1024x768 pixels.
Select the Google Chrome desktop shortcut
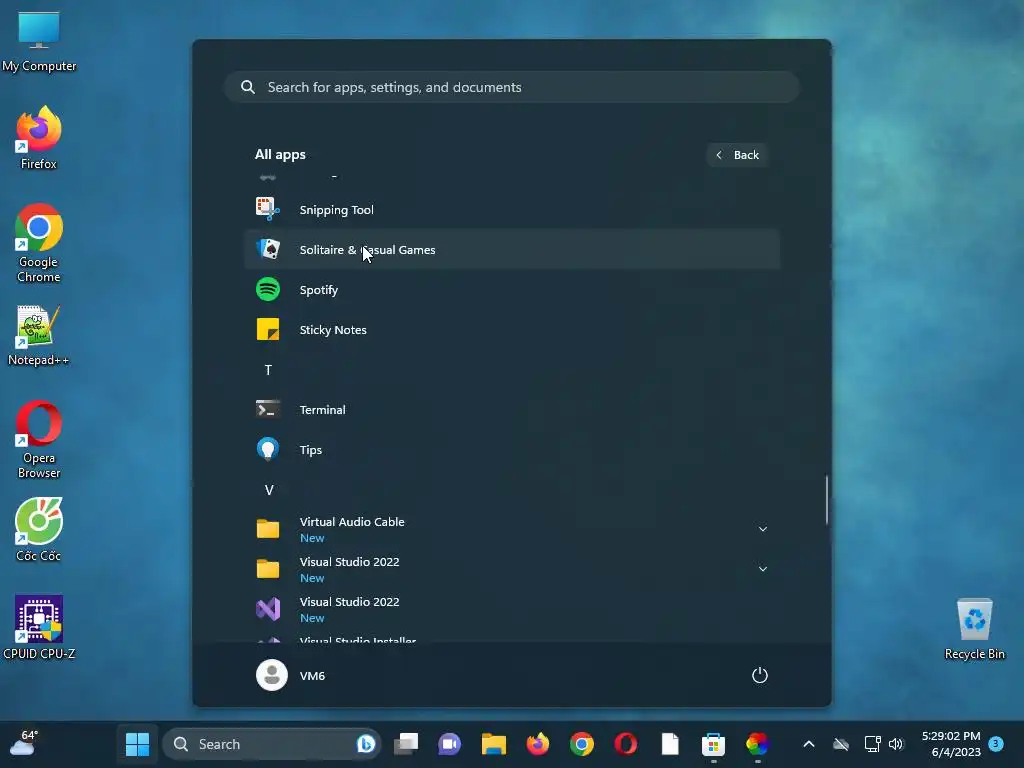pyautogui.click(x=39, y=243)
